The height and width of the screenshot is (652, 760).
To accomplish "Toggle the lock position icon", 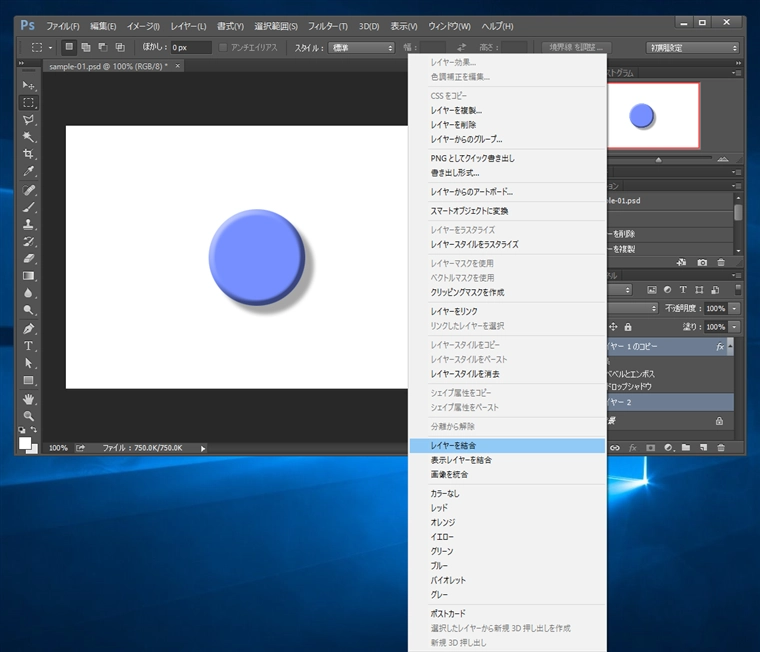I will (x=613, y=327).
